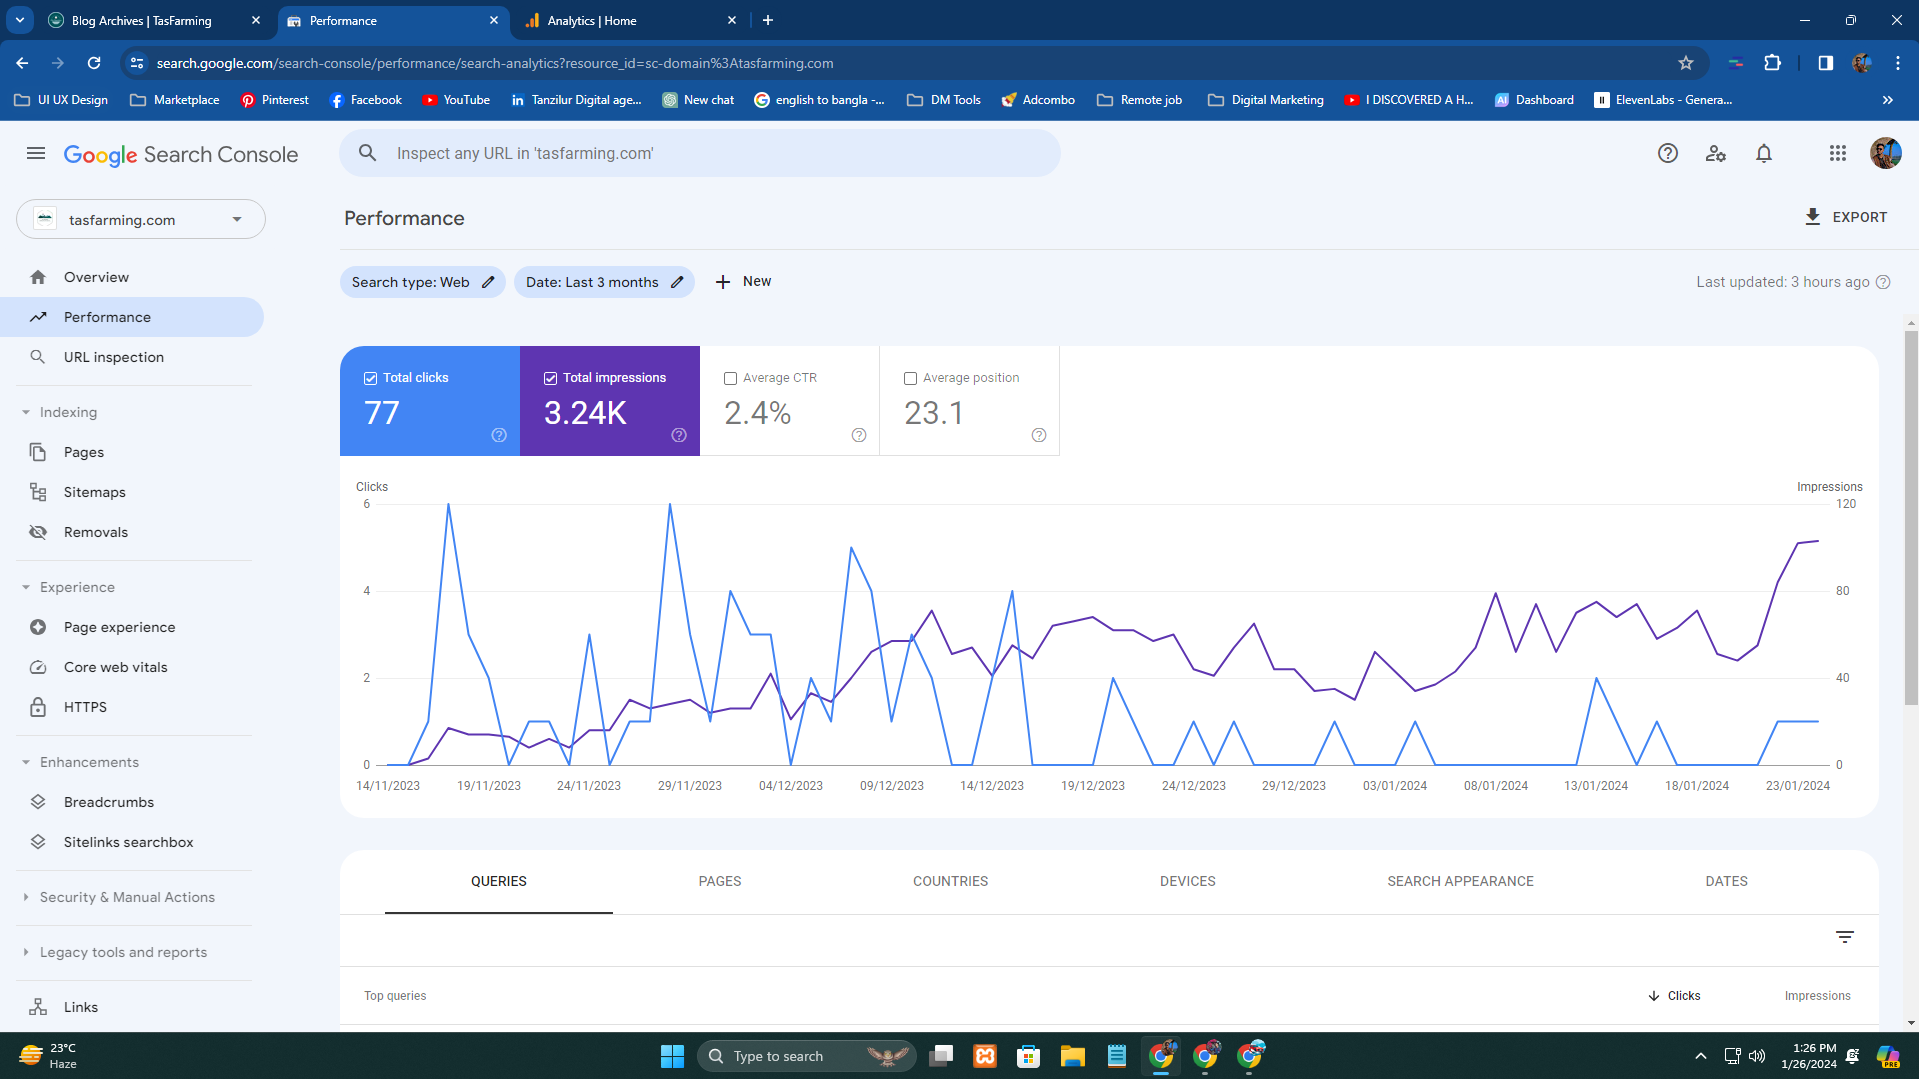Click the table filter rows icon
The image size is (1919, 1079).
1844,937
